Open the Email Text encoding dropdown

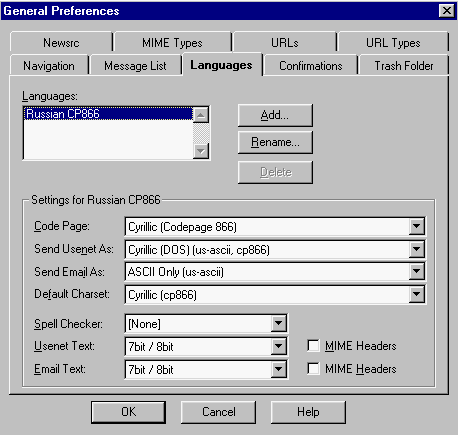click(279, 369)
